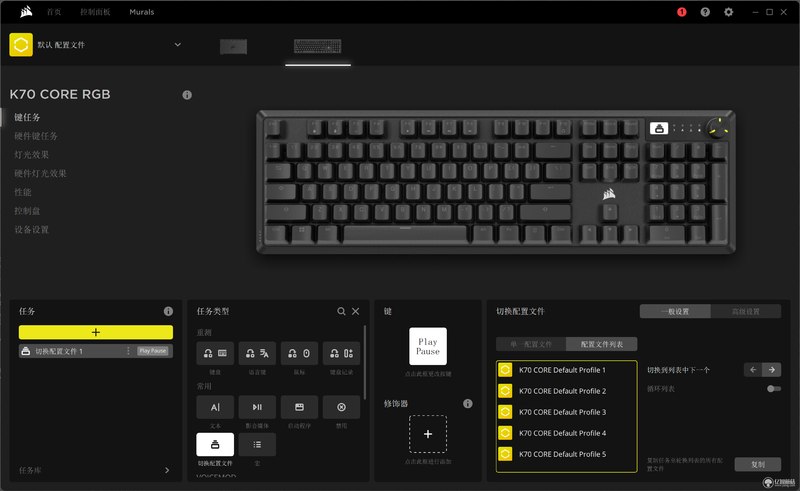This screenshot has height=491, width=800.
Task: Open 设备设置 device settings in sidebar
Action: coord(32,230)
